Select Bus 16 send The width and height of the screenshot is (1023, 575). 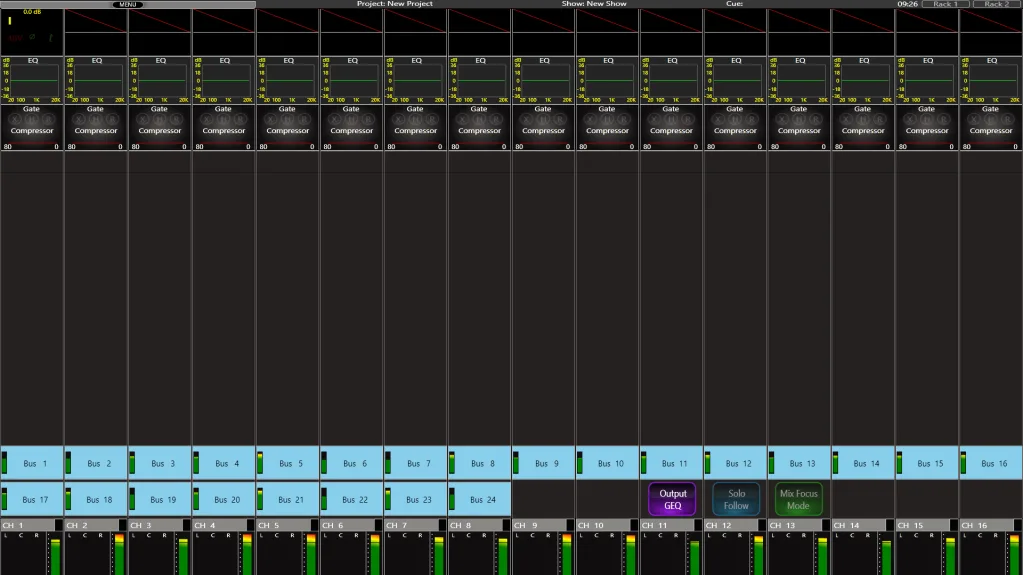(991, 463)
